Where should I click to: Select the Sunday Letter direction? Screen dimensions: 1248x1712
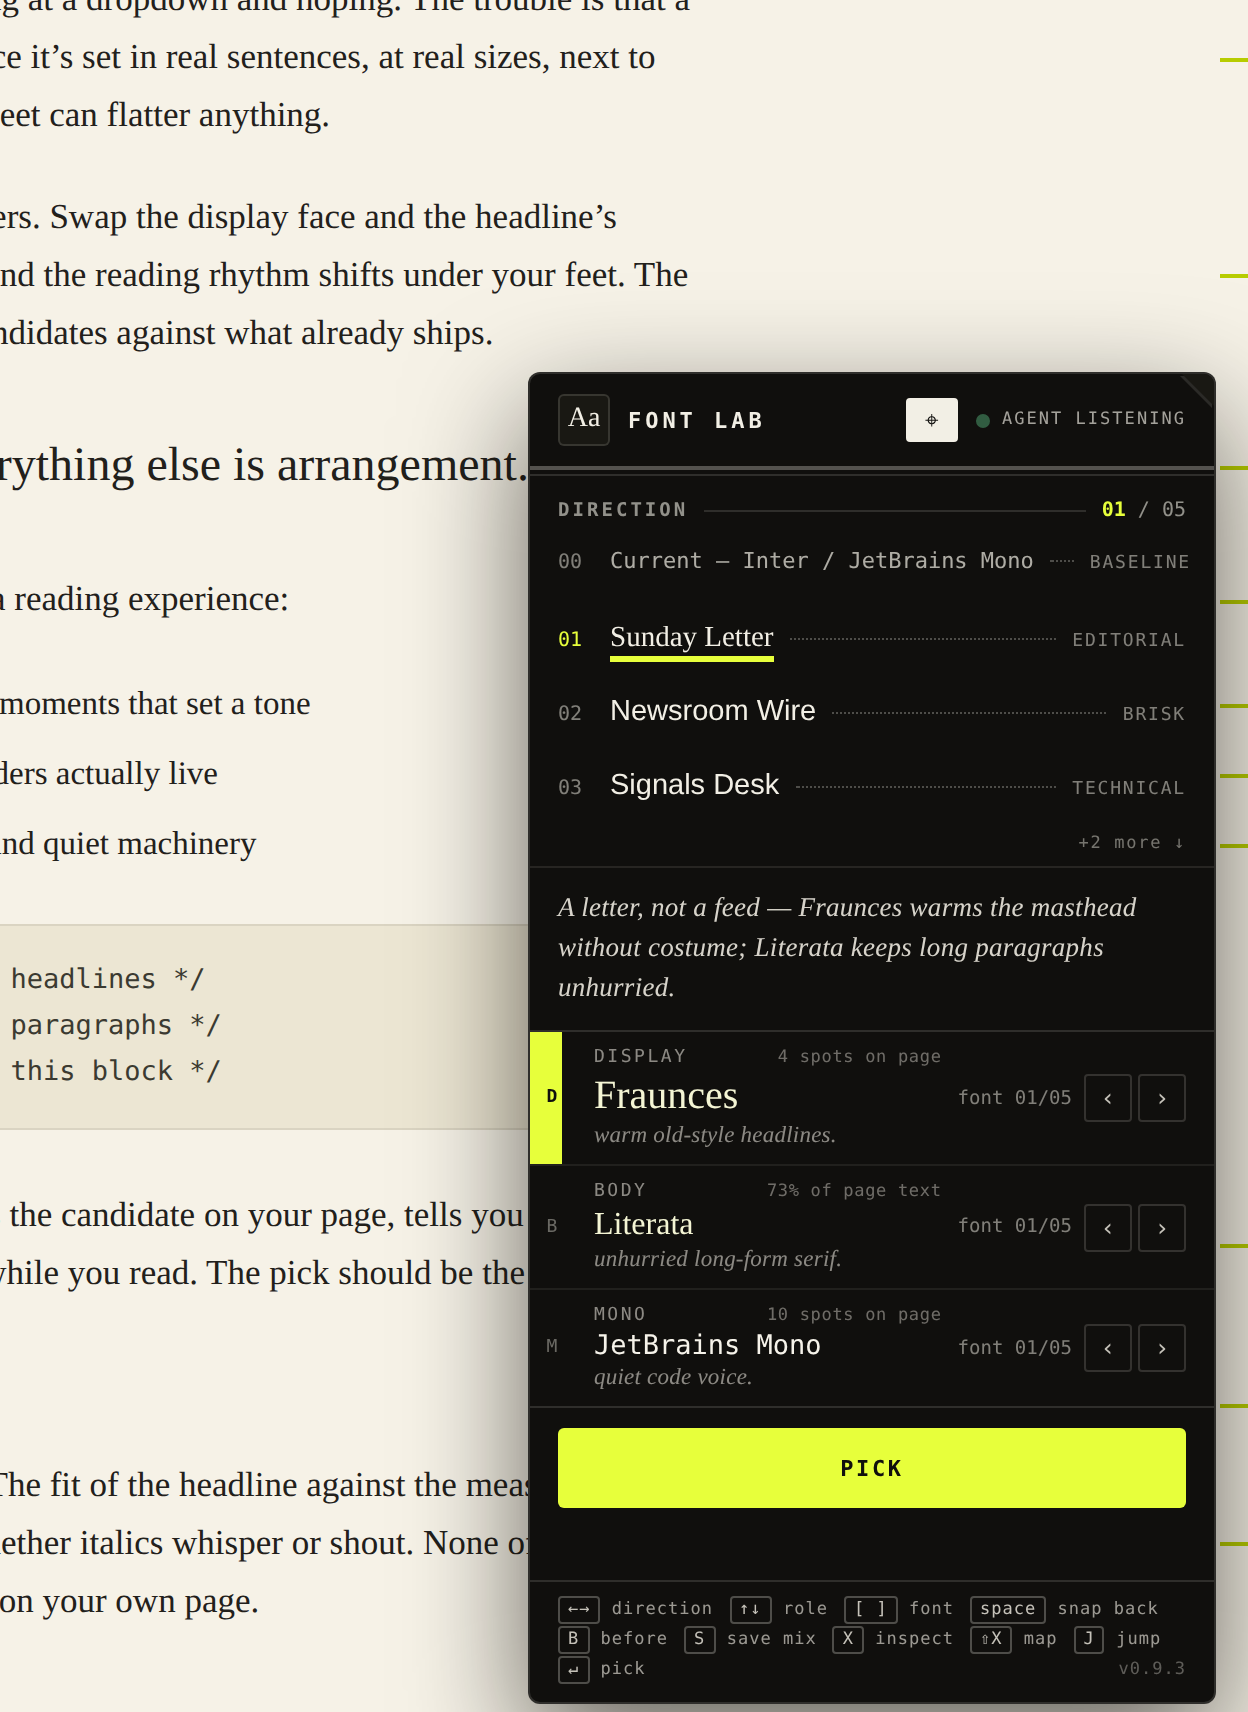point(872,638)
